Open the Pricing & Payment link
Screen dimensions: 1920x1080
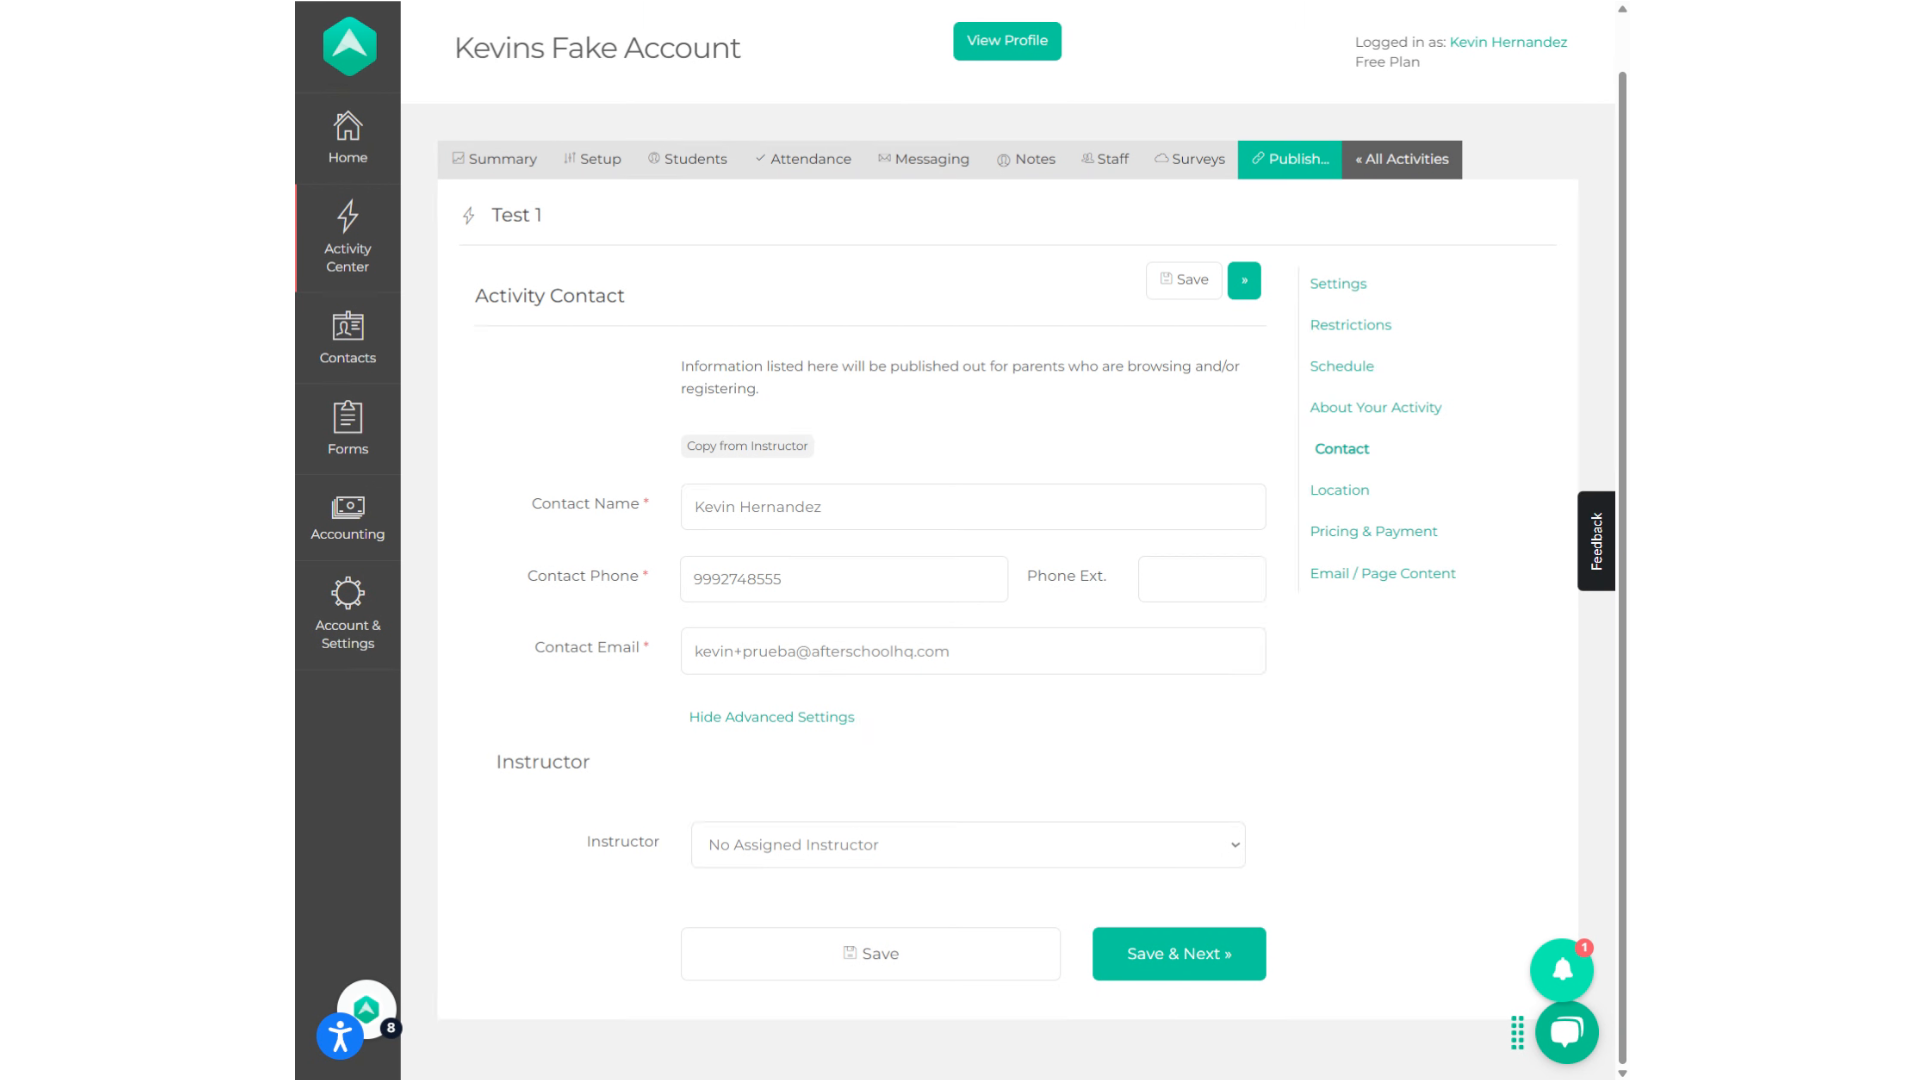1373,531
